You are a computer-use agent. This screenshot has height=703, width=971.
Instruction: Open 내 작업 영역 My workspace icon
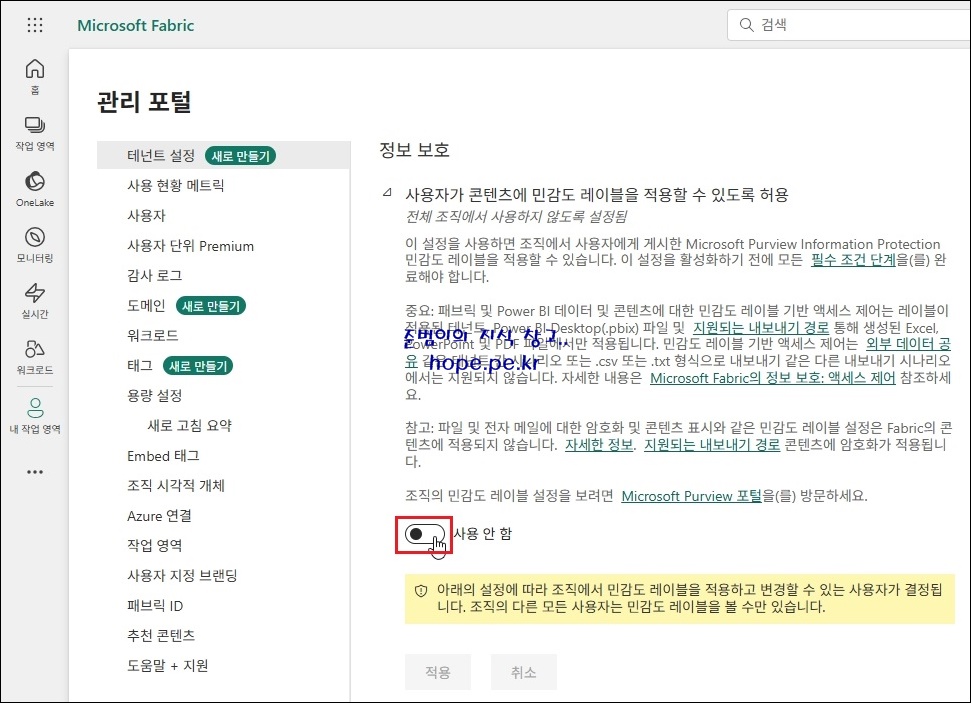coord(35,415)
